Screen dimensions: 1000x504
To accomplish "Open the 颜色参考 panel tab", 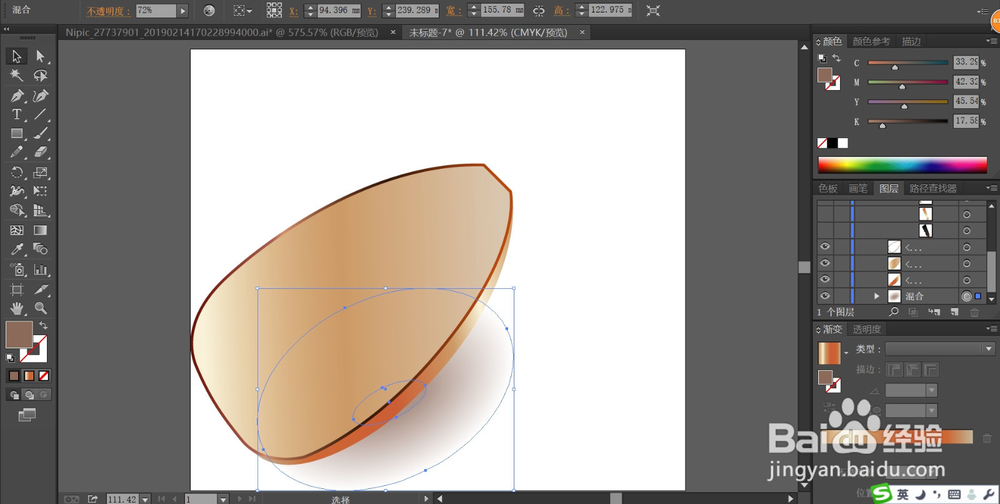I will (x=871, y=41).
